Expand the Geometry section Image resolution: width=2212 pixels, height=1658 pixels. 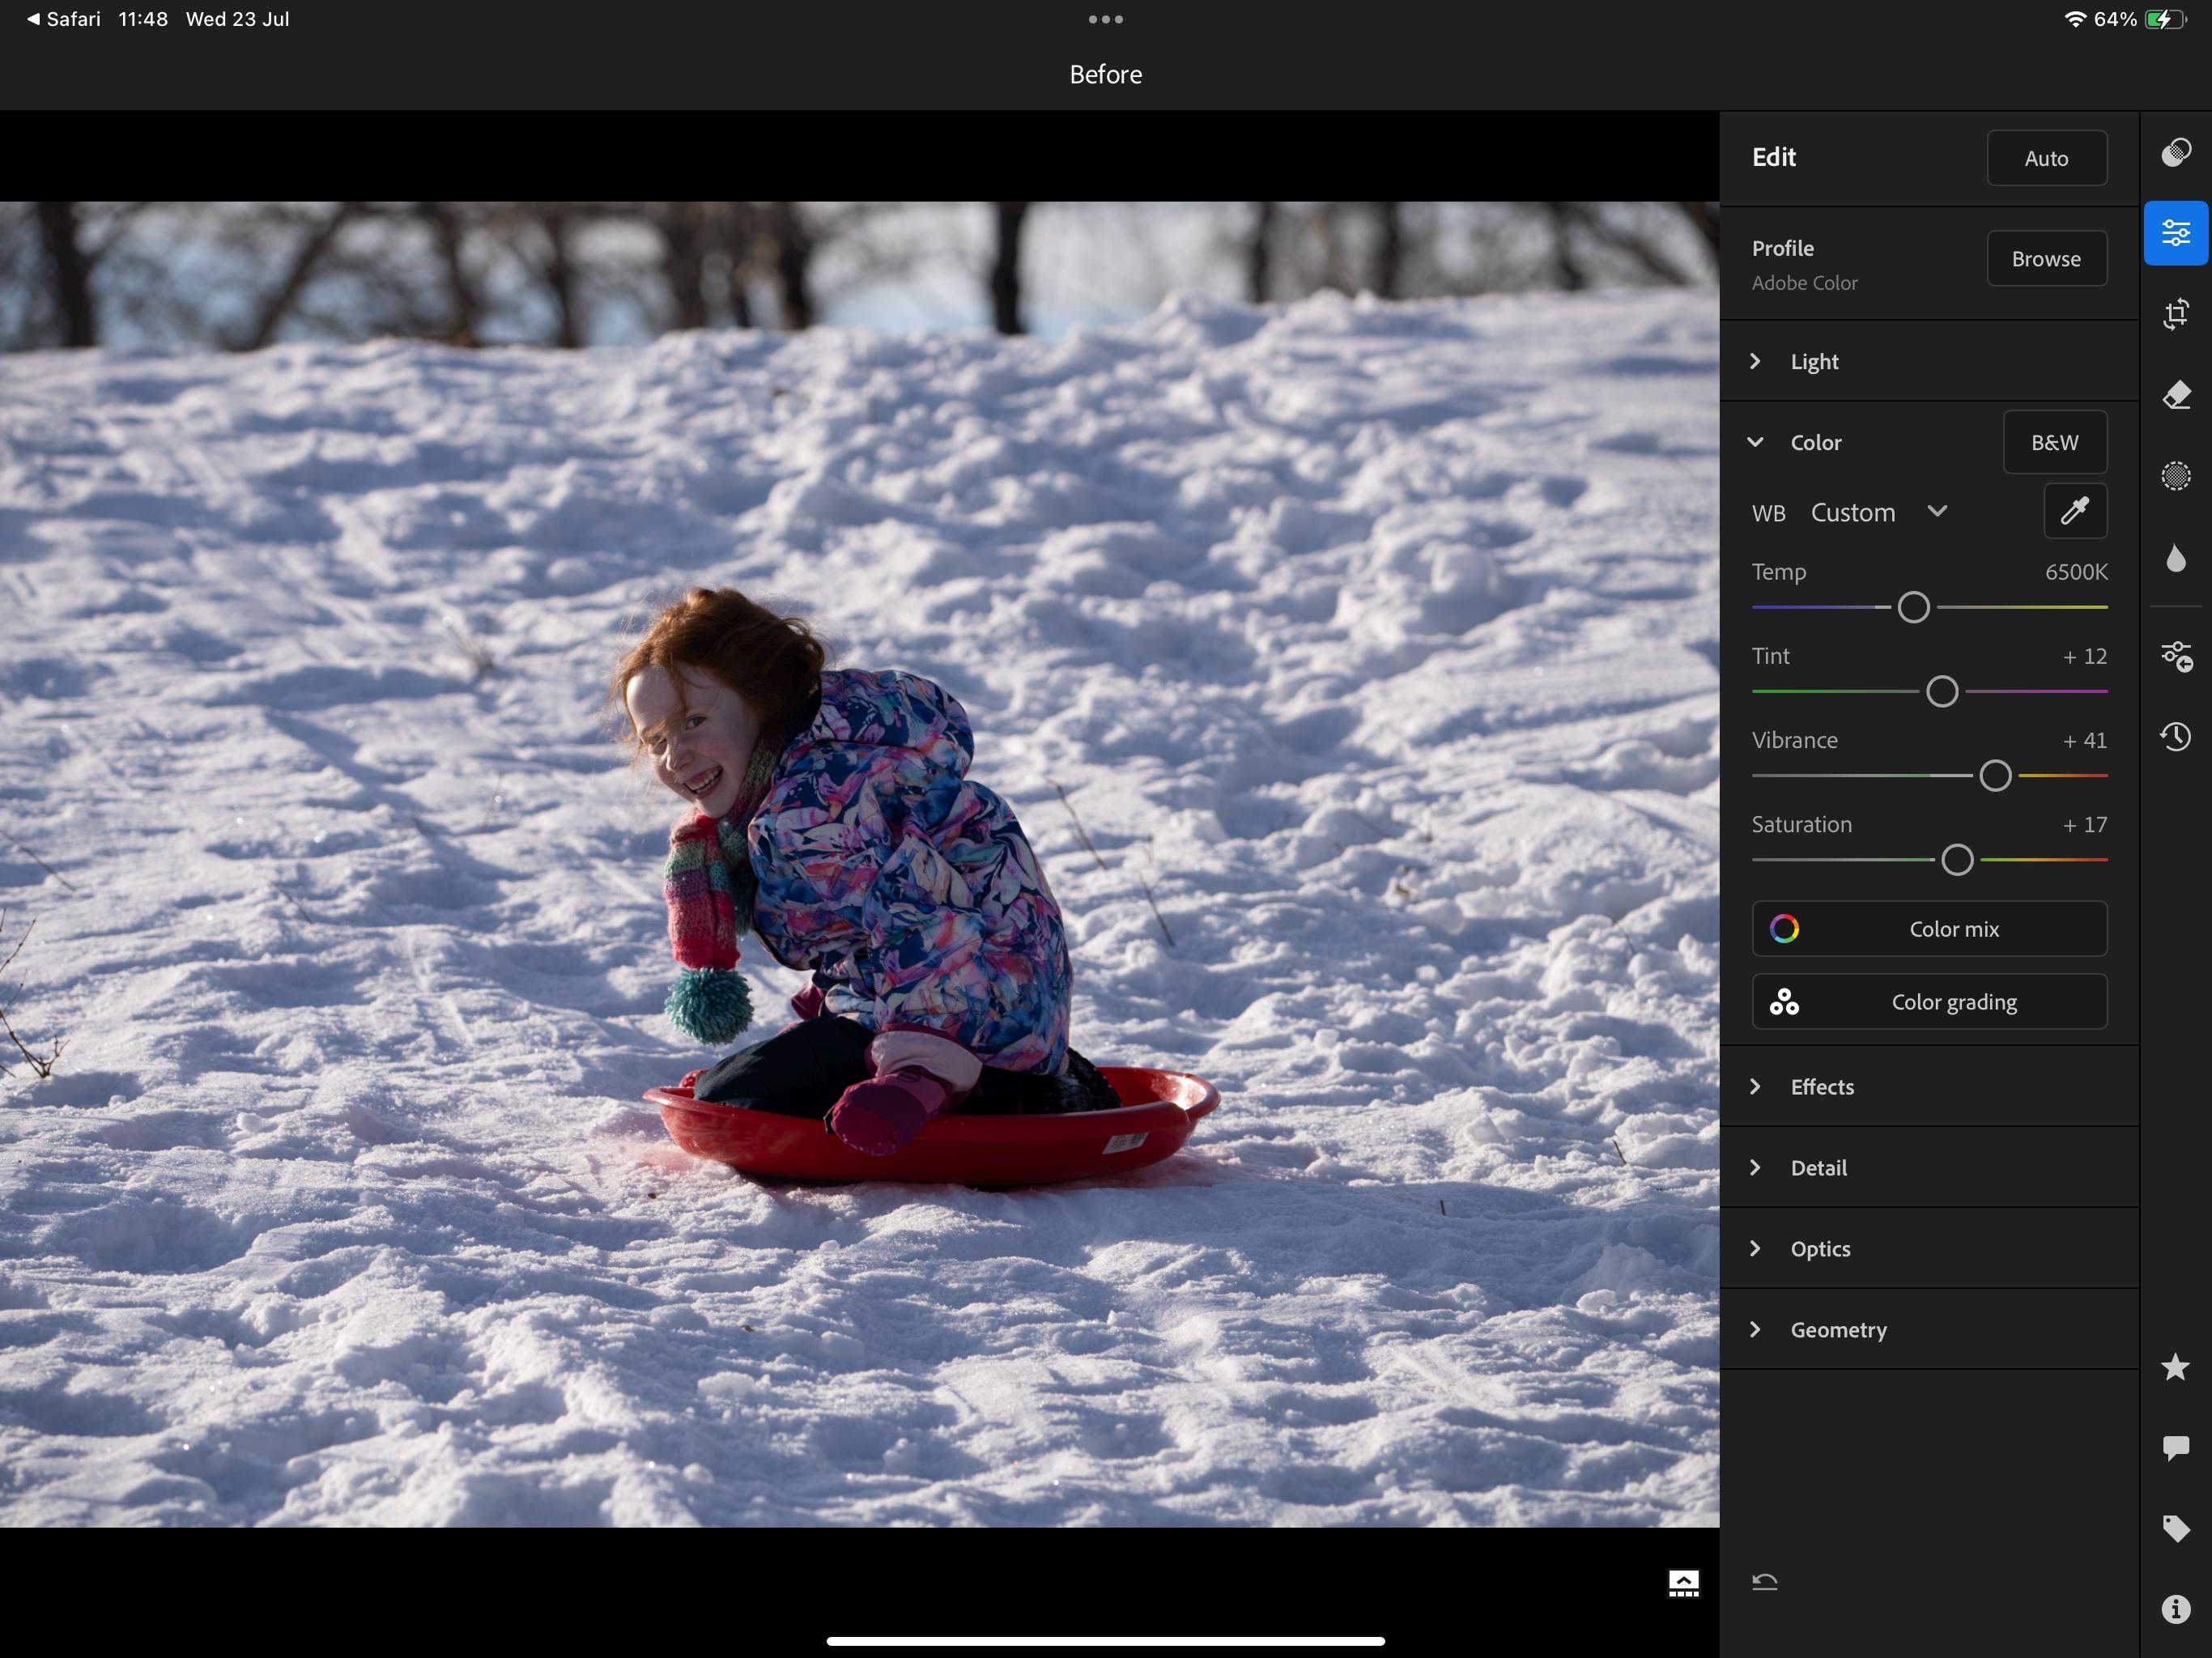pyautogui.click(x=1929, y=1330)
